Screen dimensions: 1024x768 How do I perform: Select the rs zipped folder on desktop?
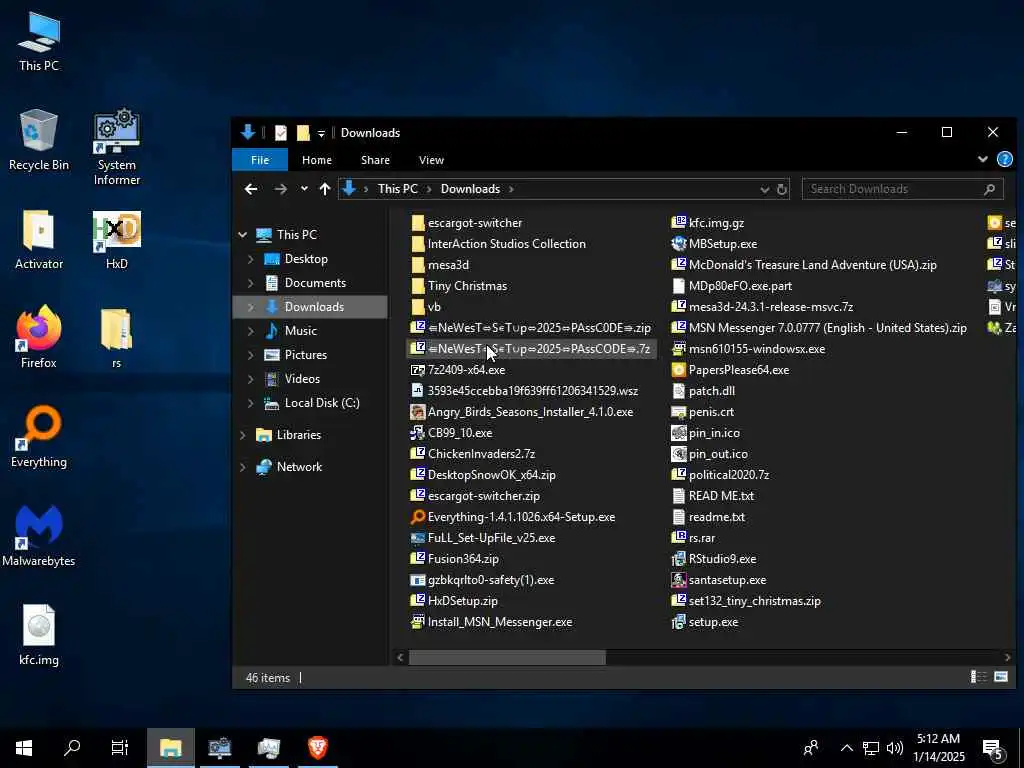tap(116, 337)
